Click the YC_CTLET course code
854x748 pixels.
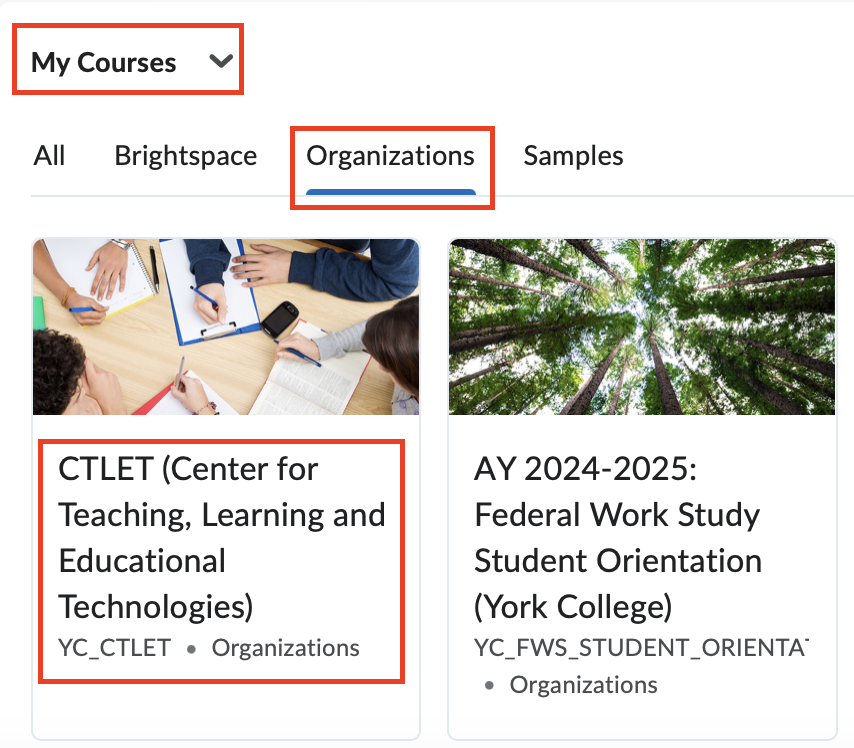tap(115, 648)
